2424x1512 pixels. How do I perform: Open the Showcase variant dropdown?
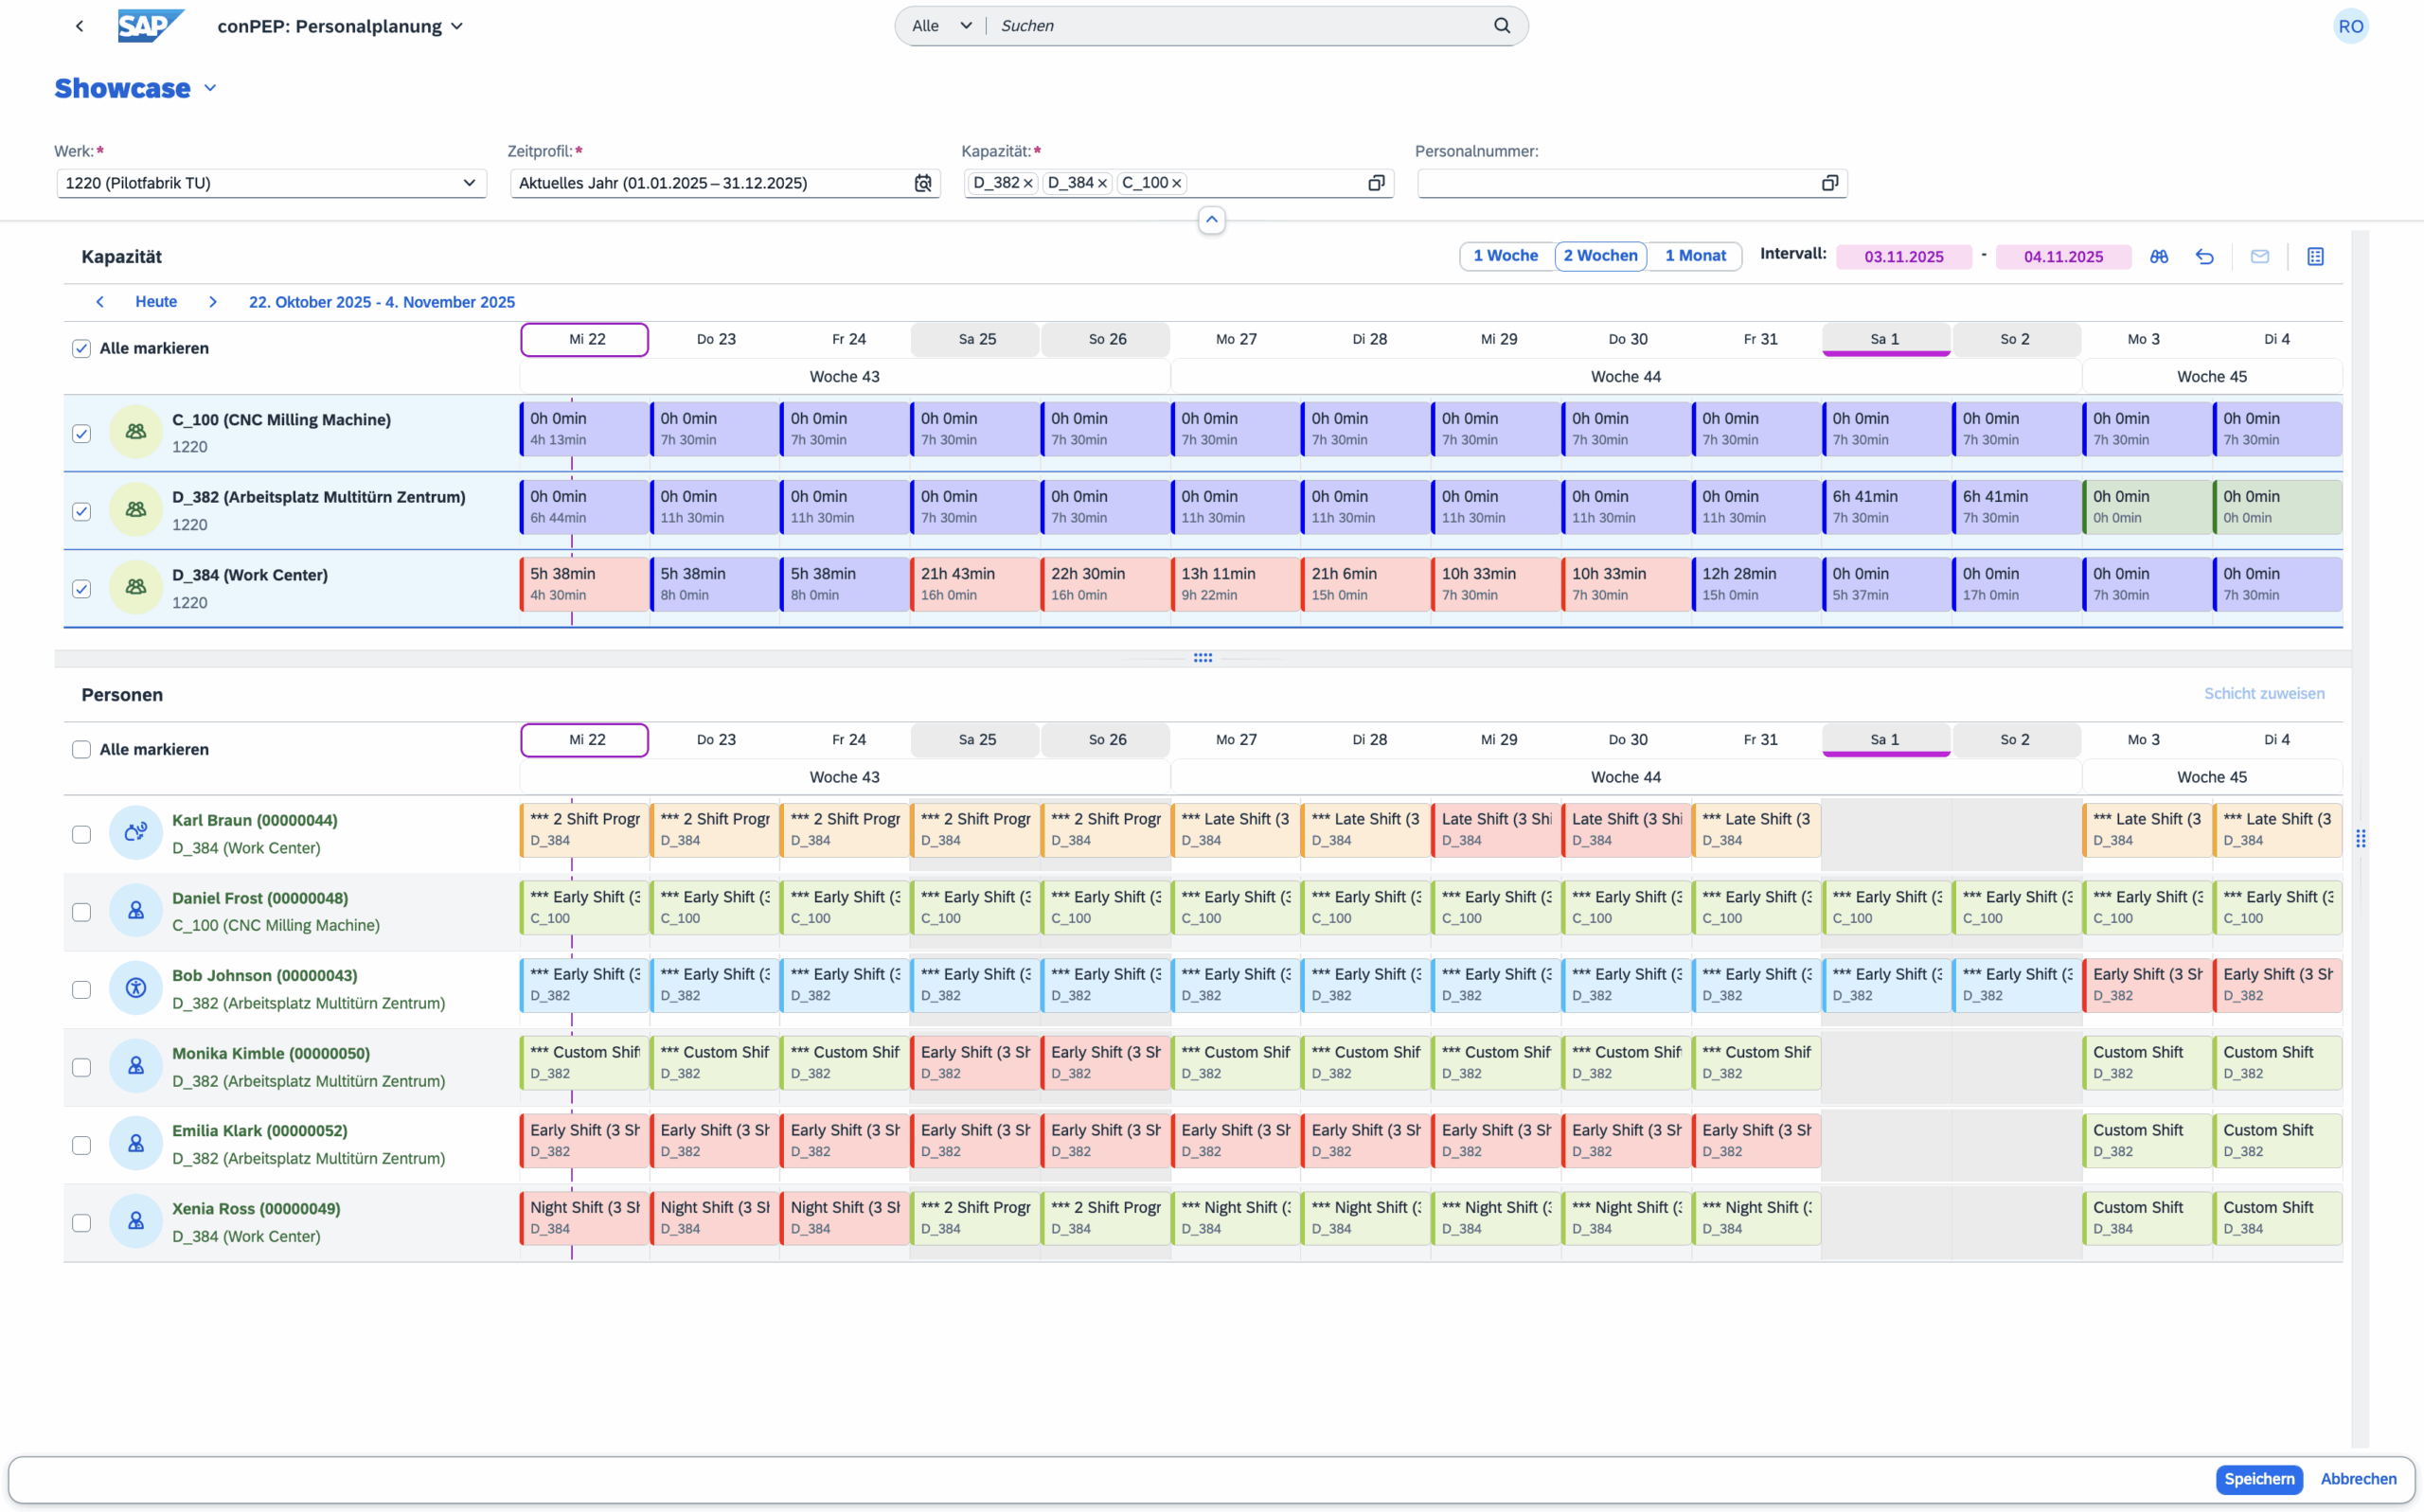210,88
